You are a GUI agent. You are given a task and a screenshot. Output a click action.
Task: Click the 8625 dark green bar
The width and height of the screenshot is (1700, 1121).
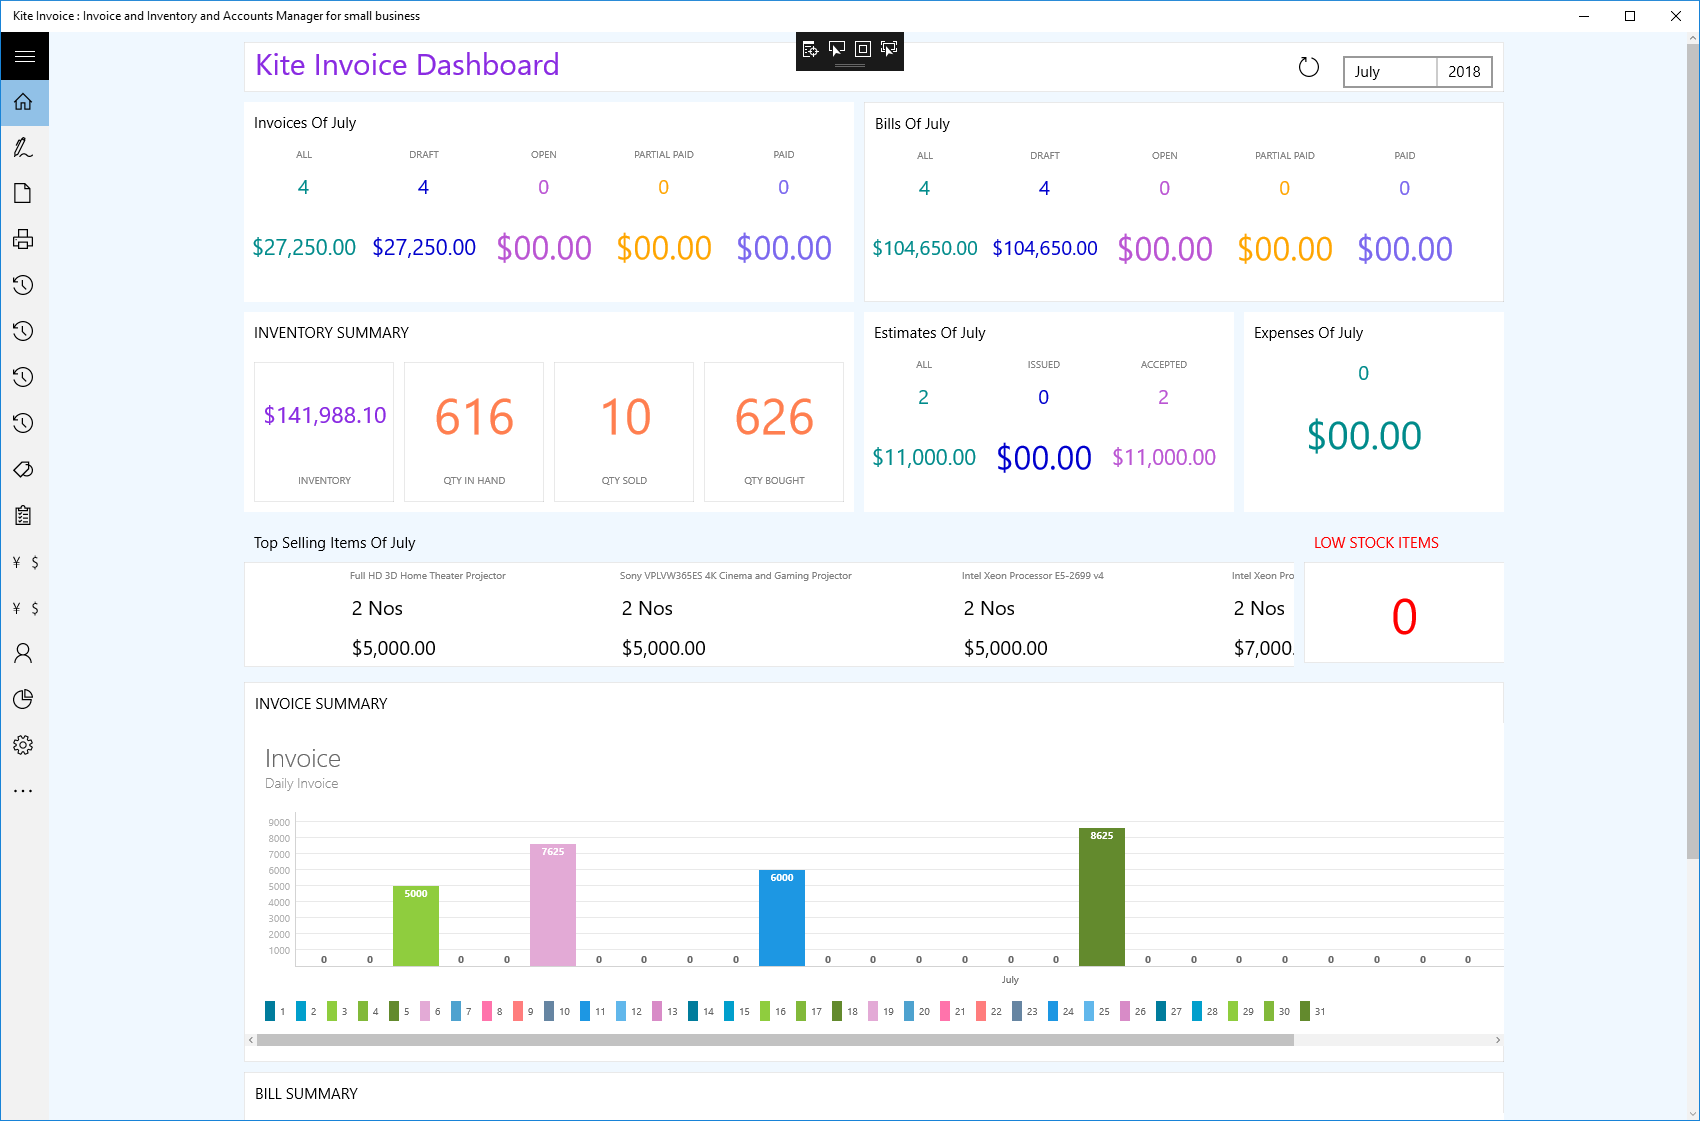(1102, 897)
